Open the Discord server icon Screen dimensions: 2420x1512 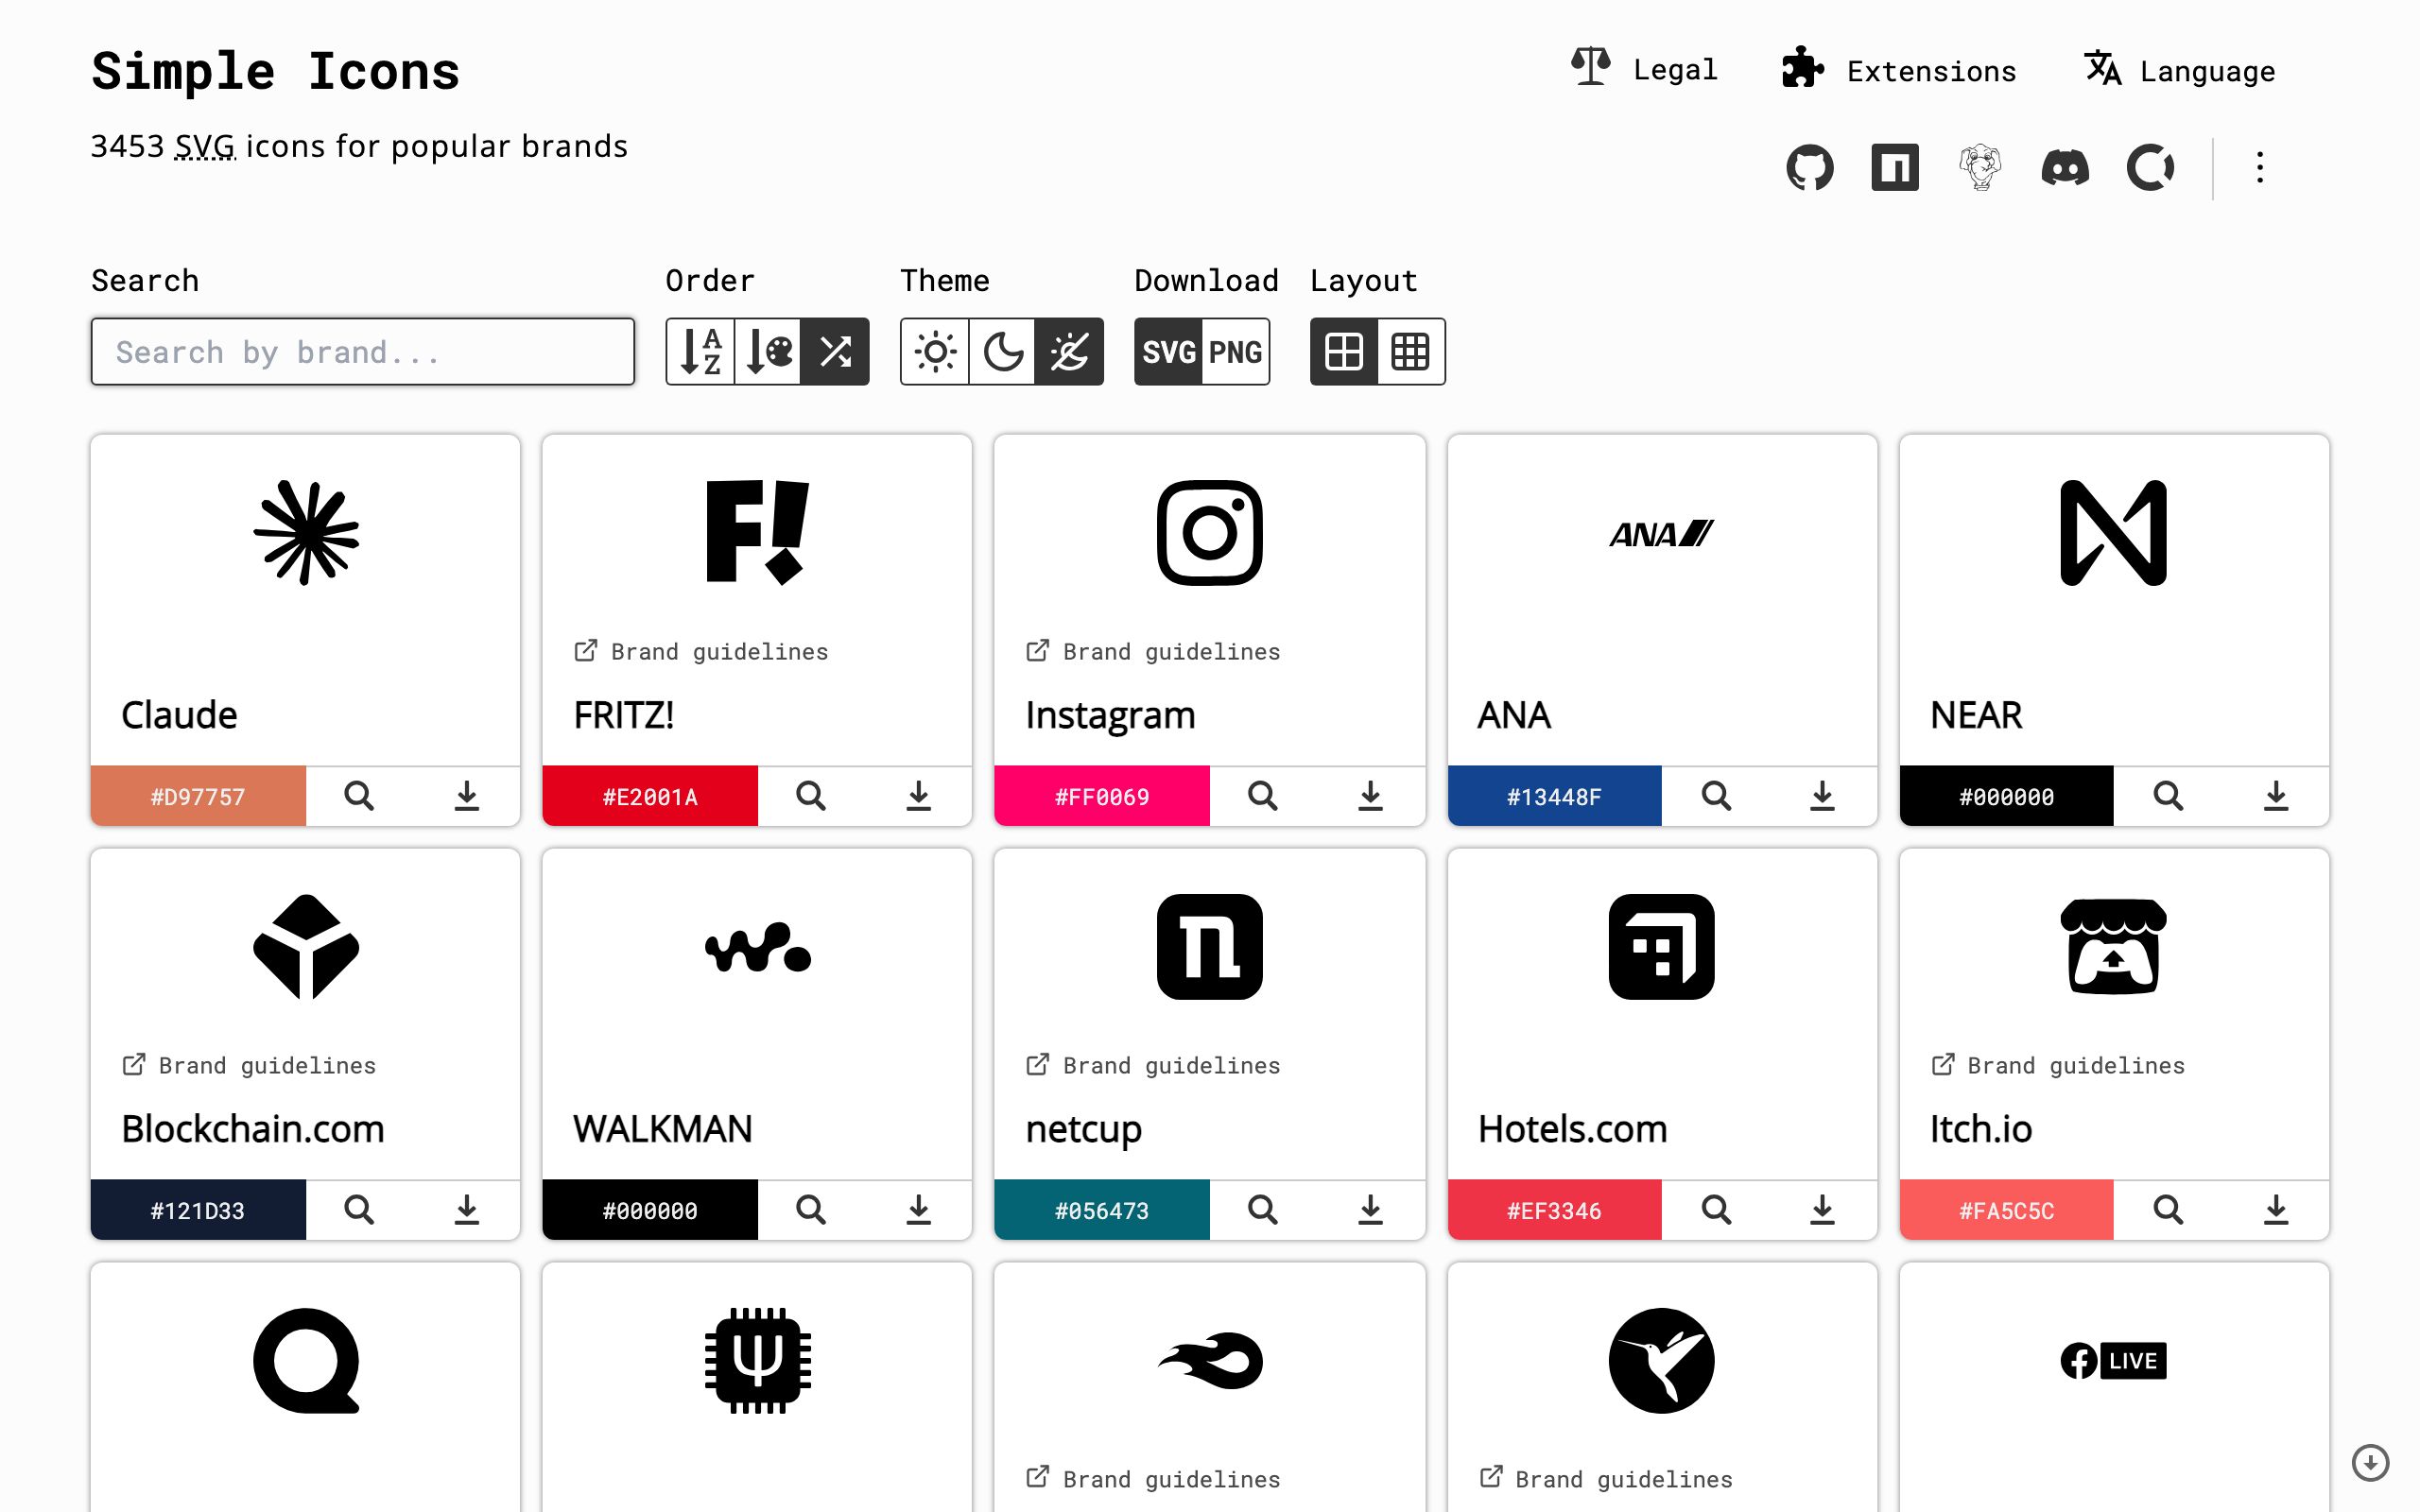pos(2065,167)
